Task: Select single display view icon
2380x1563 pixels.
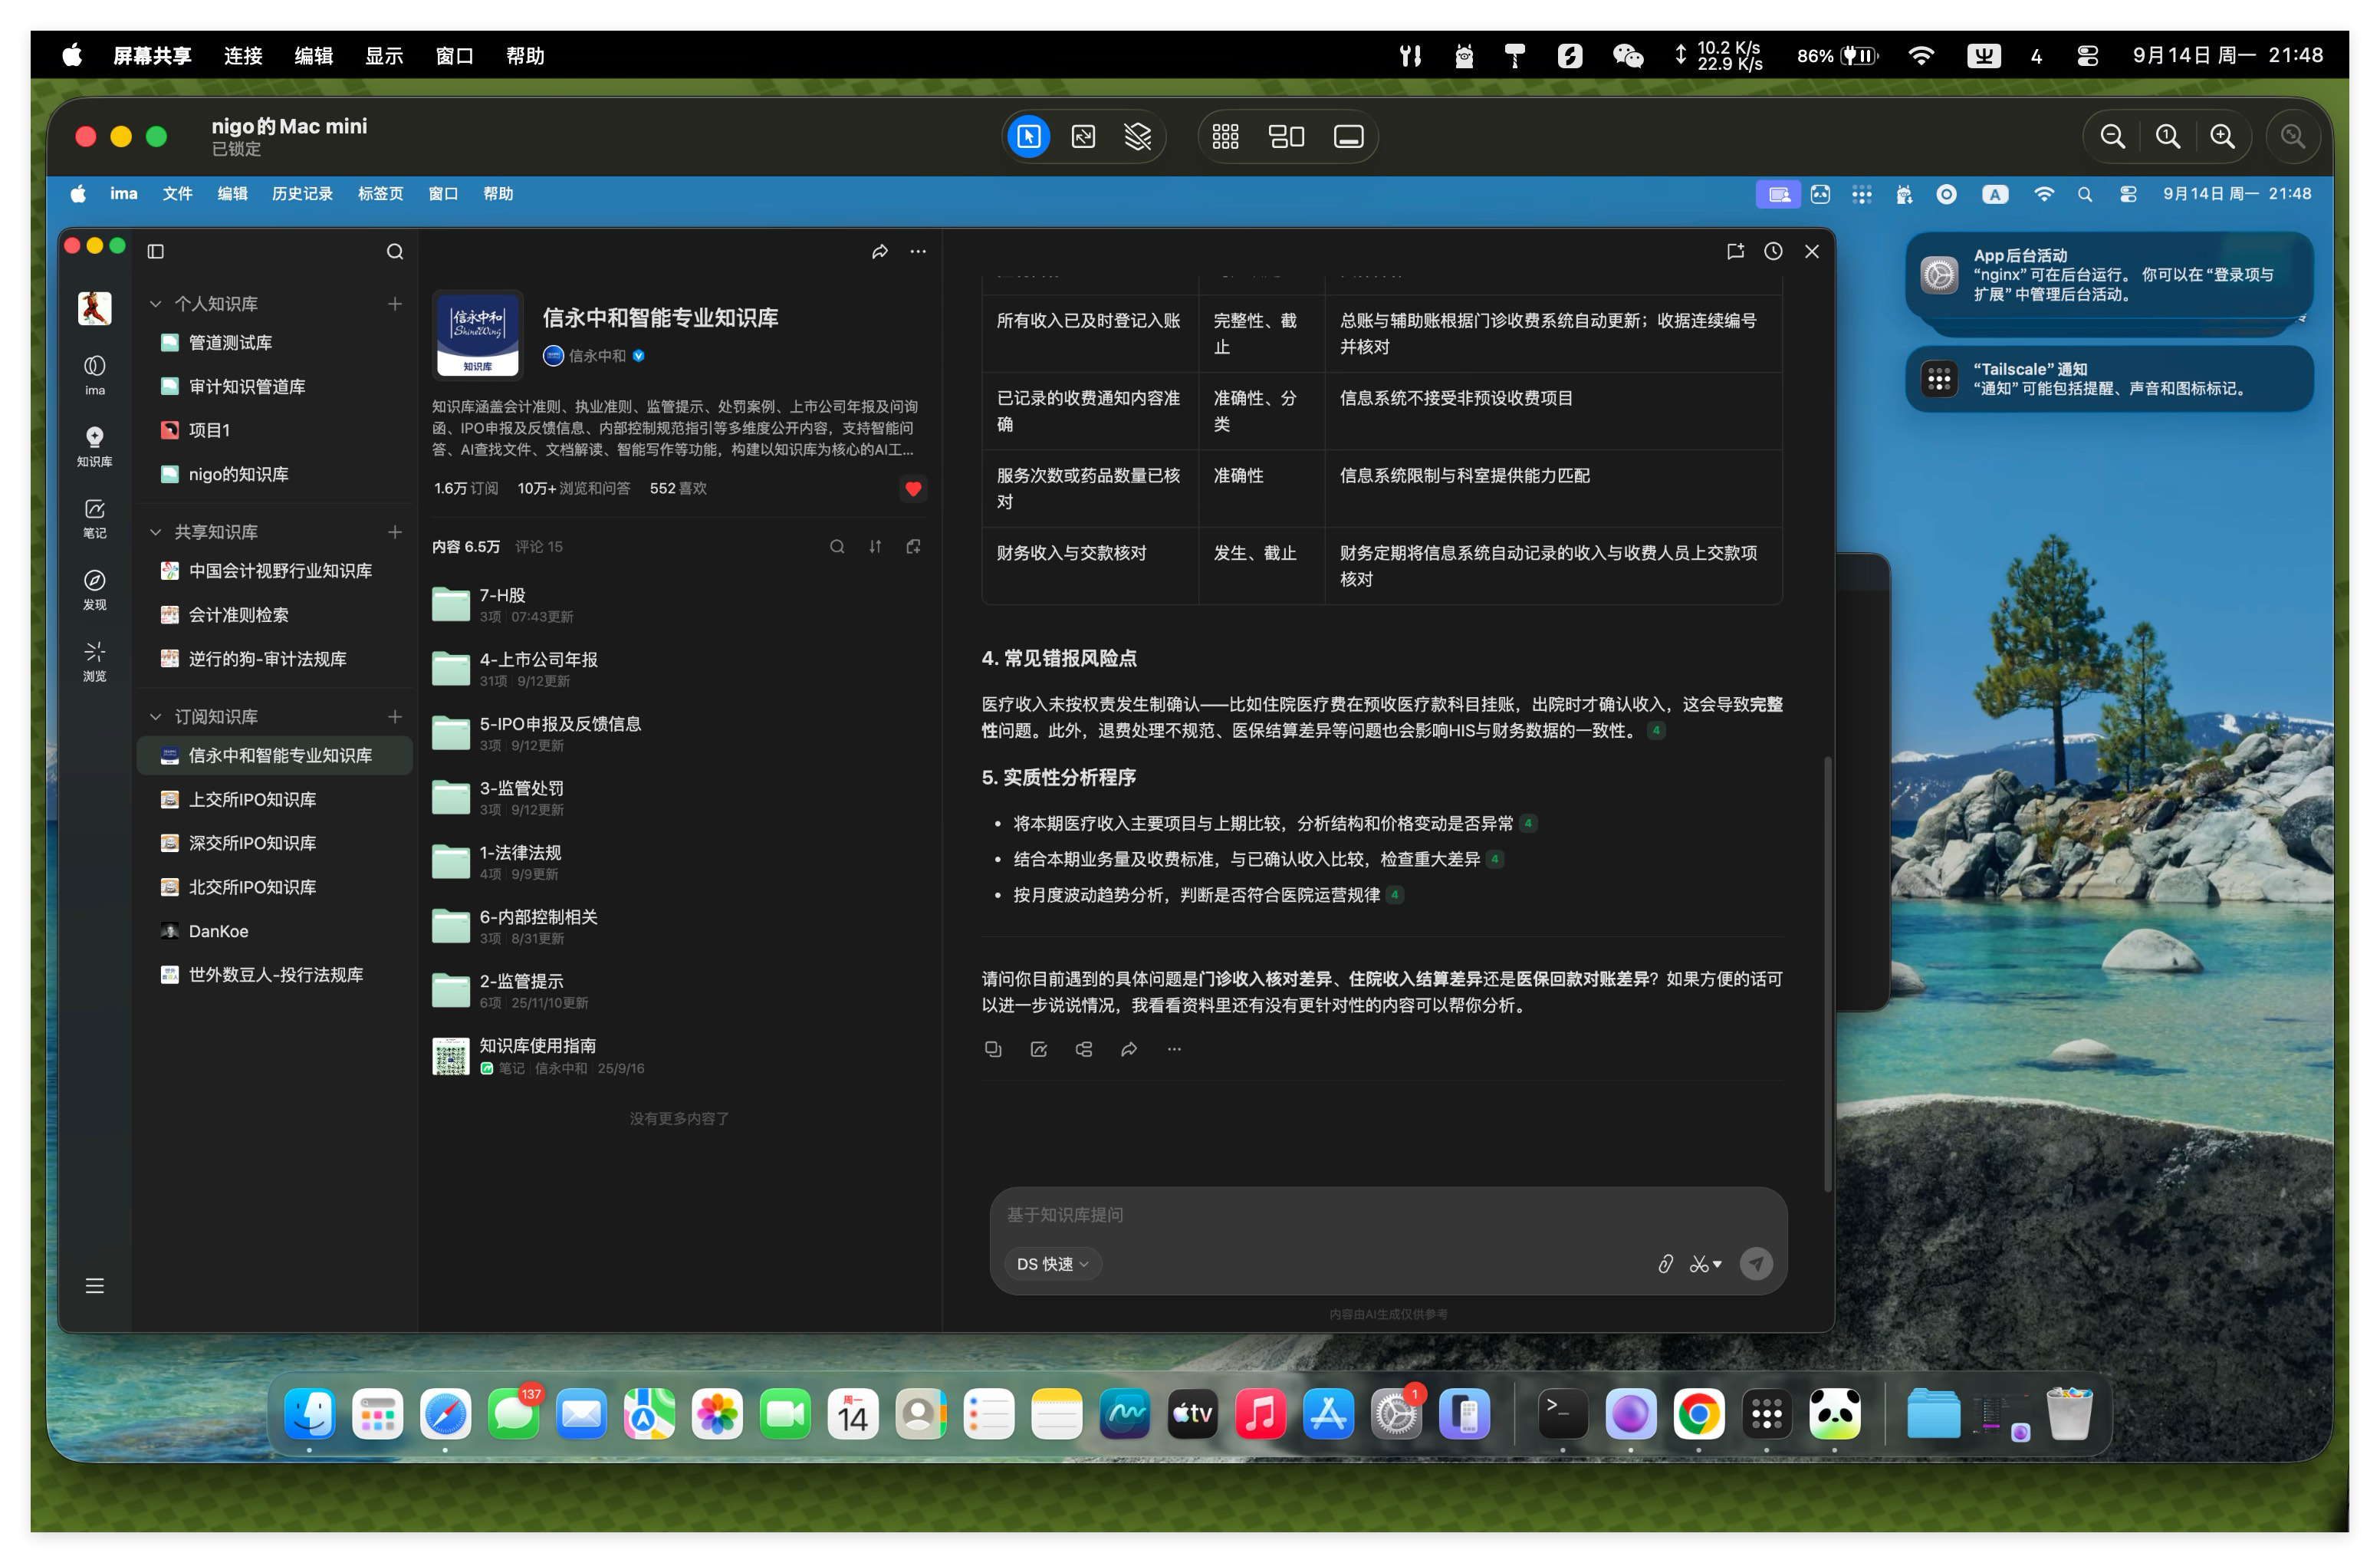Action: [x=1348, y=136]
